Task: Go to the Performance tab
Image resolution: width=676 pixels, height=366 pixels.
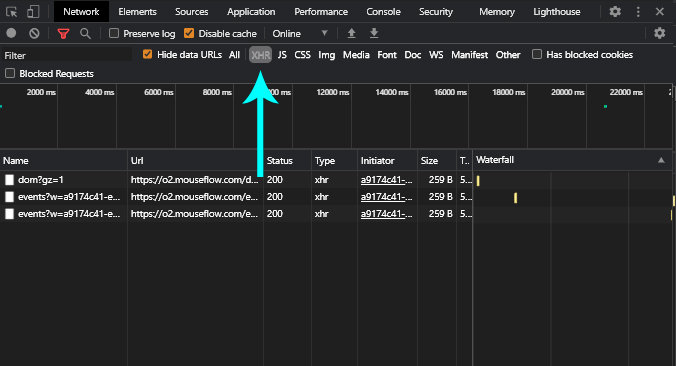Action: pos(321,12)
